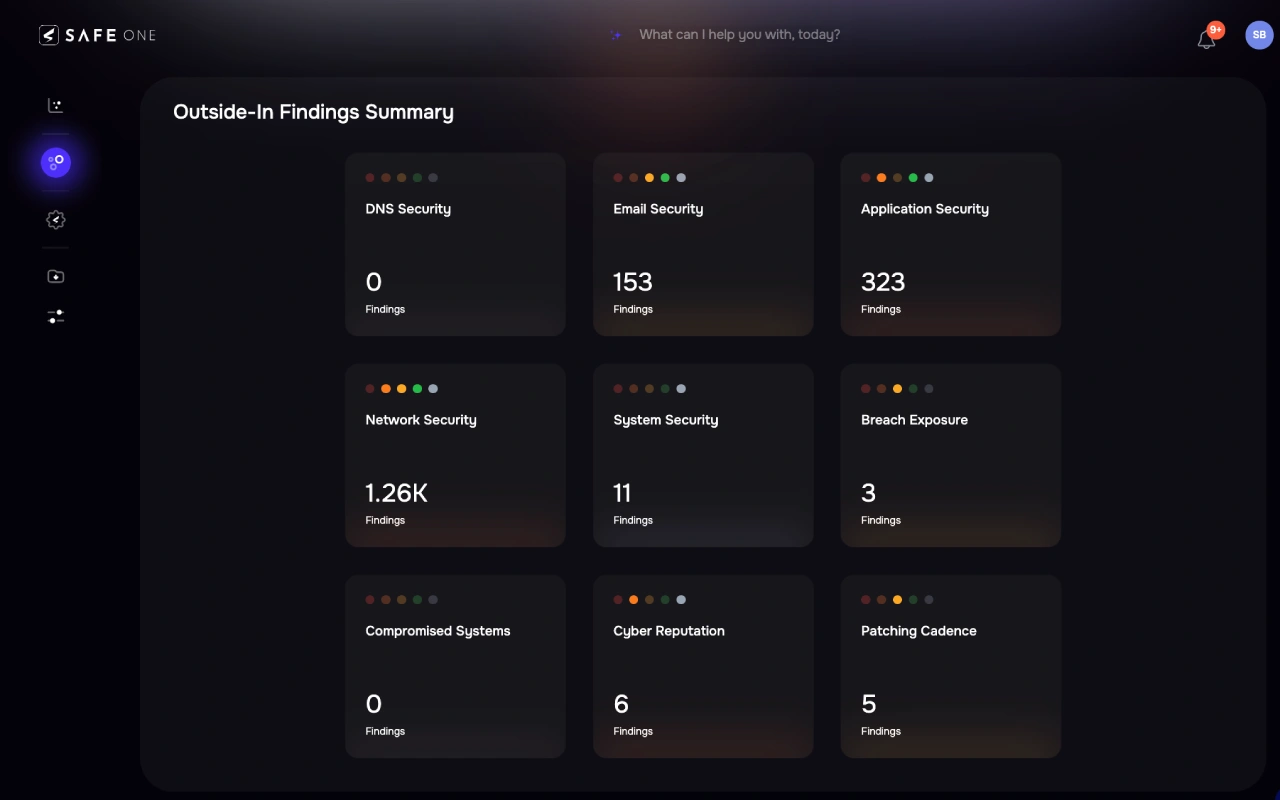The image size is (1280, 800).
Task: Click the sparkle icon beside search prompt
Action: tap(617, 35)
